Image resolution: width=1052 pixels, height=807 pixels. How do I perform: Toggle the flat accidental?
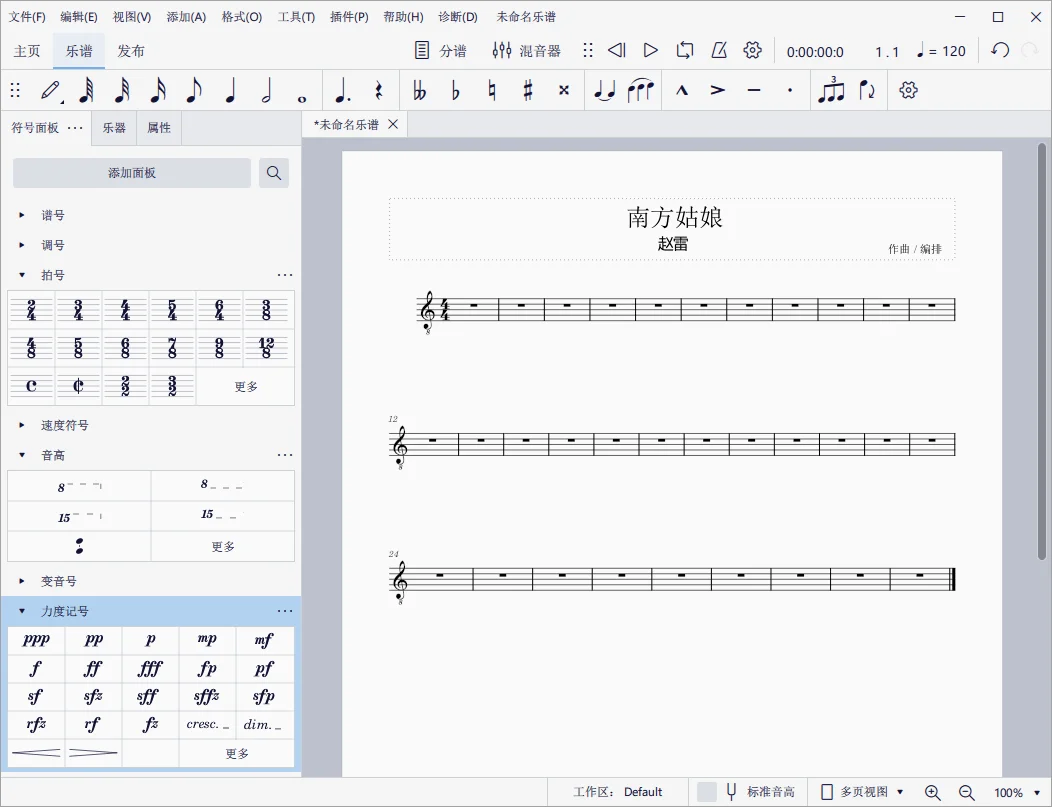point(456,90)
